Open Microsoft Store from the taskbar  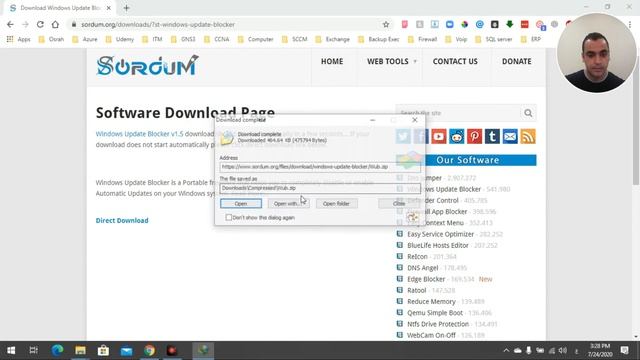103,350
